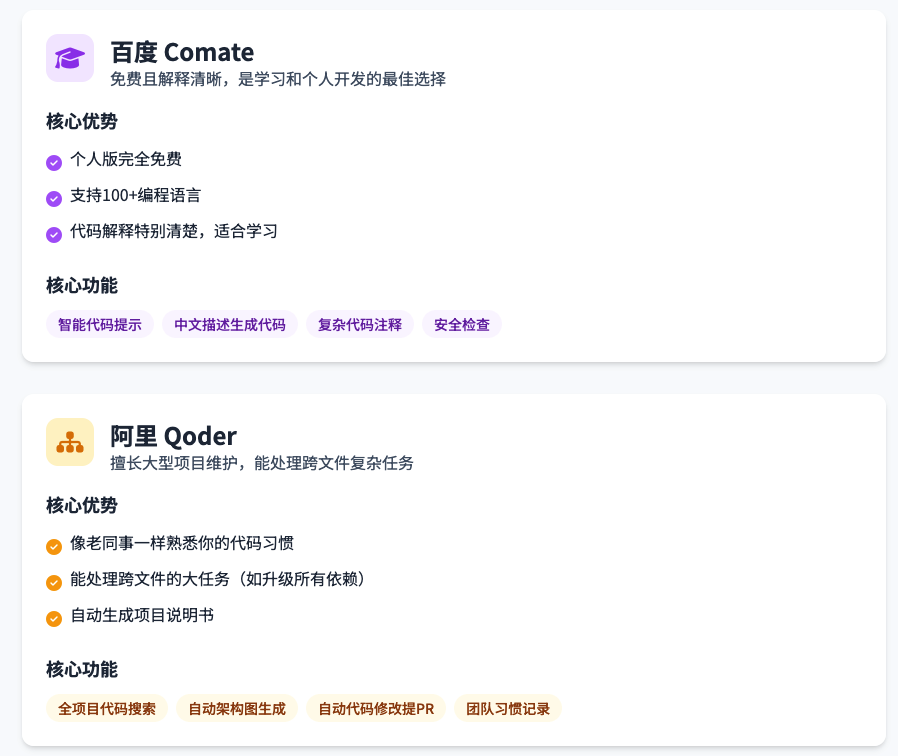The width and height of the screenshot is (898, 756).
Task: Click the orange check icon beside 自动生成项目说明书
Action: (x=54, y=619)
